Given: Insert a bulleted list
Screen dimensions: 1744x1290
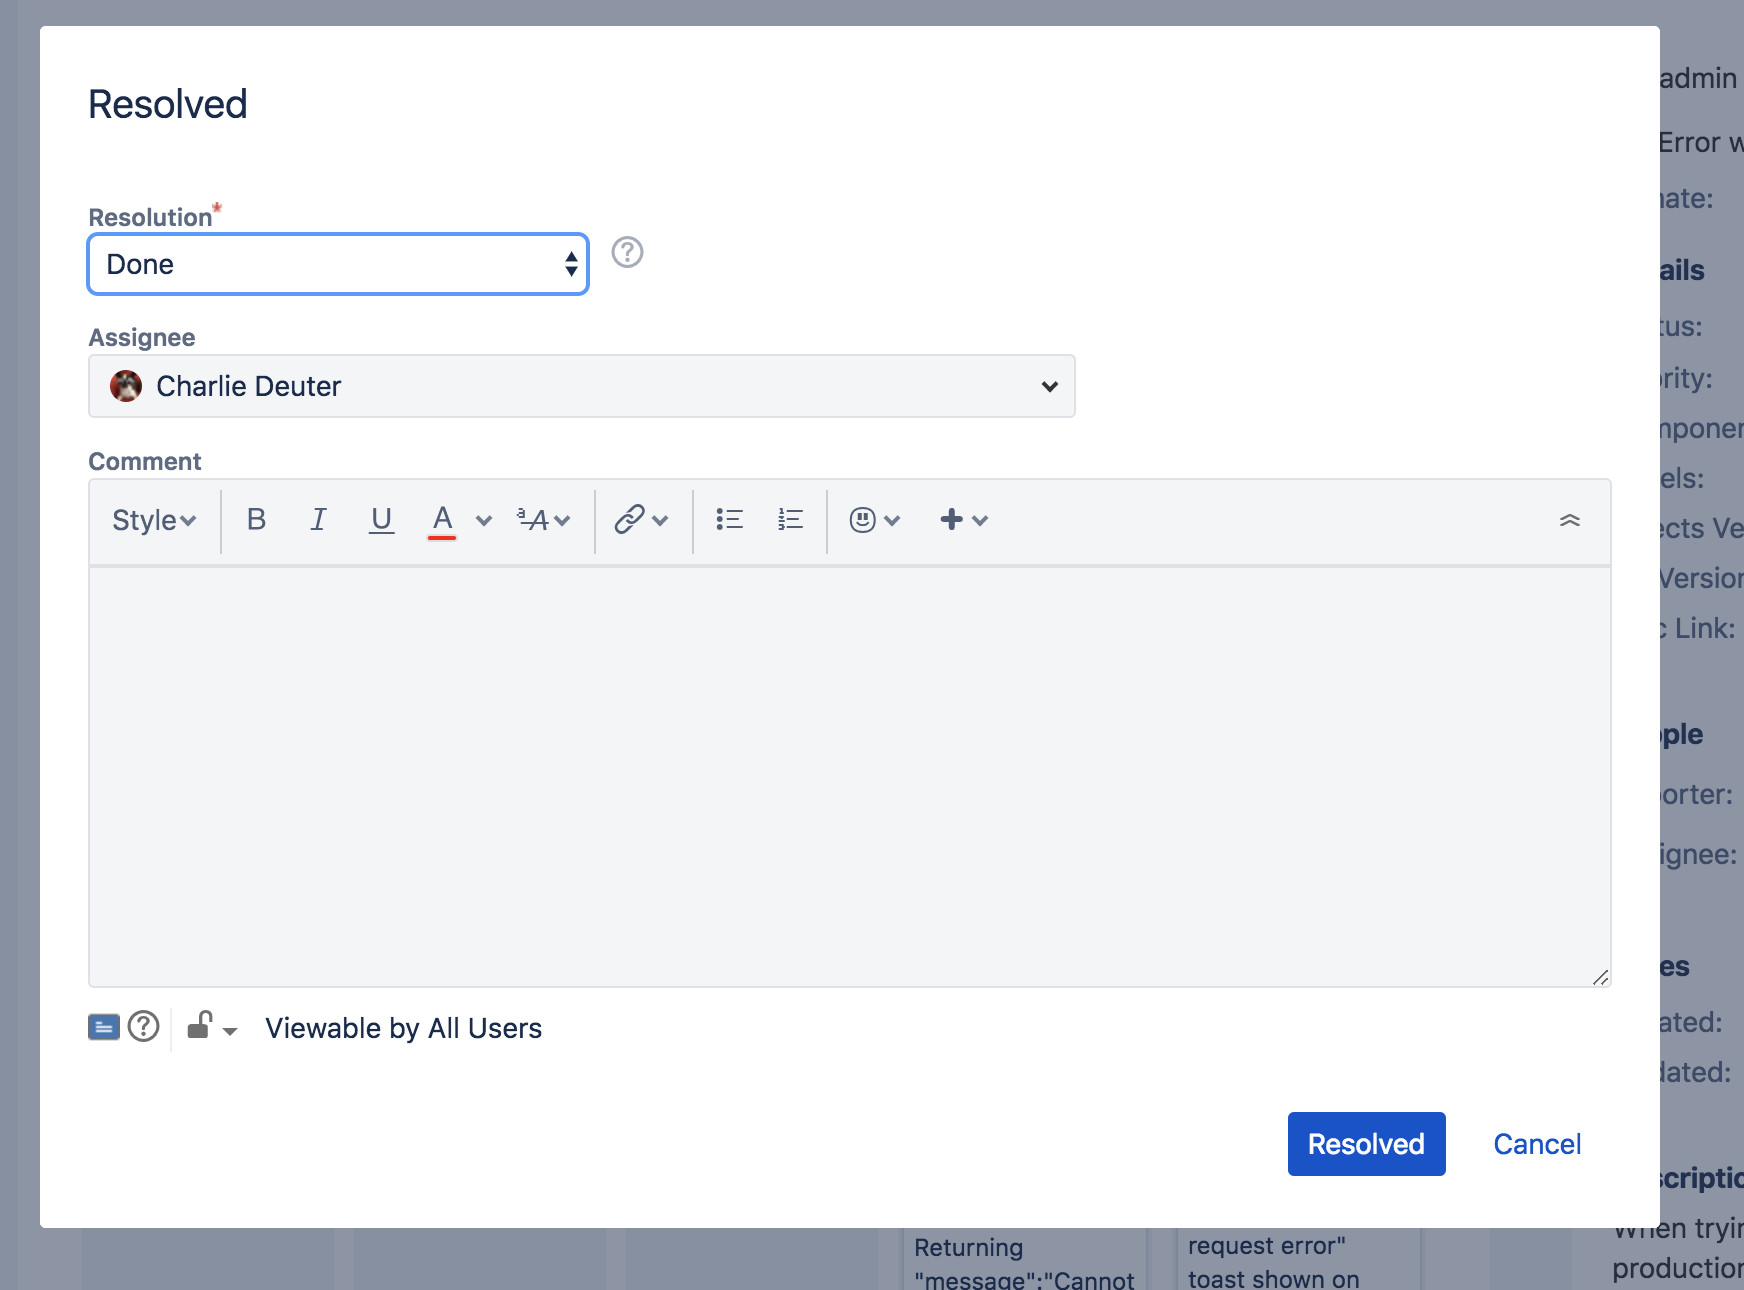Looking at the screenshot, I should (729, 520).
